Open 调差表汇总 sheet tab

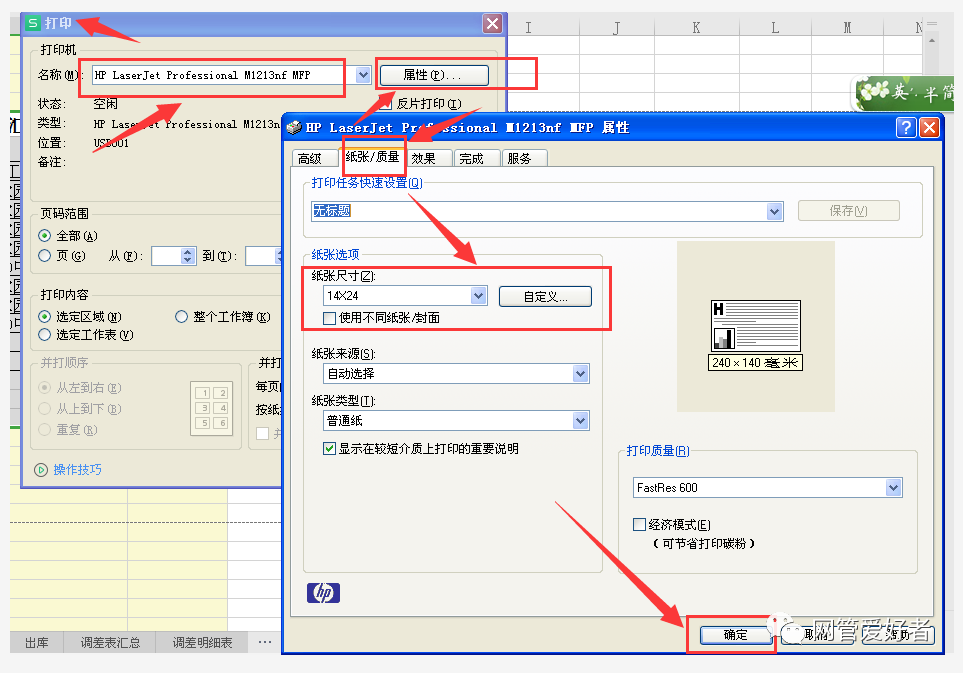tap(111, 643)
